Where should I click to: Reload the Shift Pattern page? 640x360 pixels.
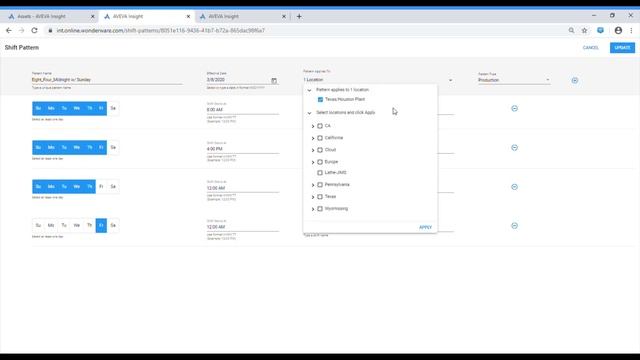coord(34,30)
